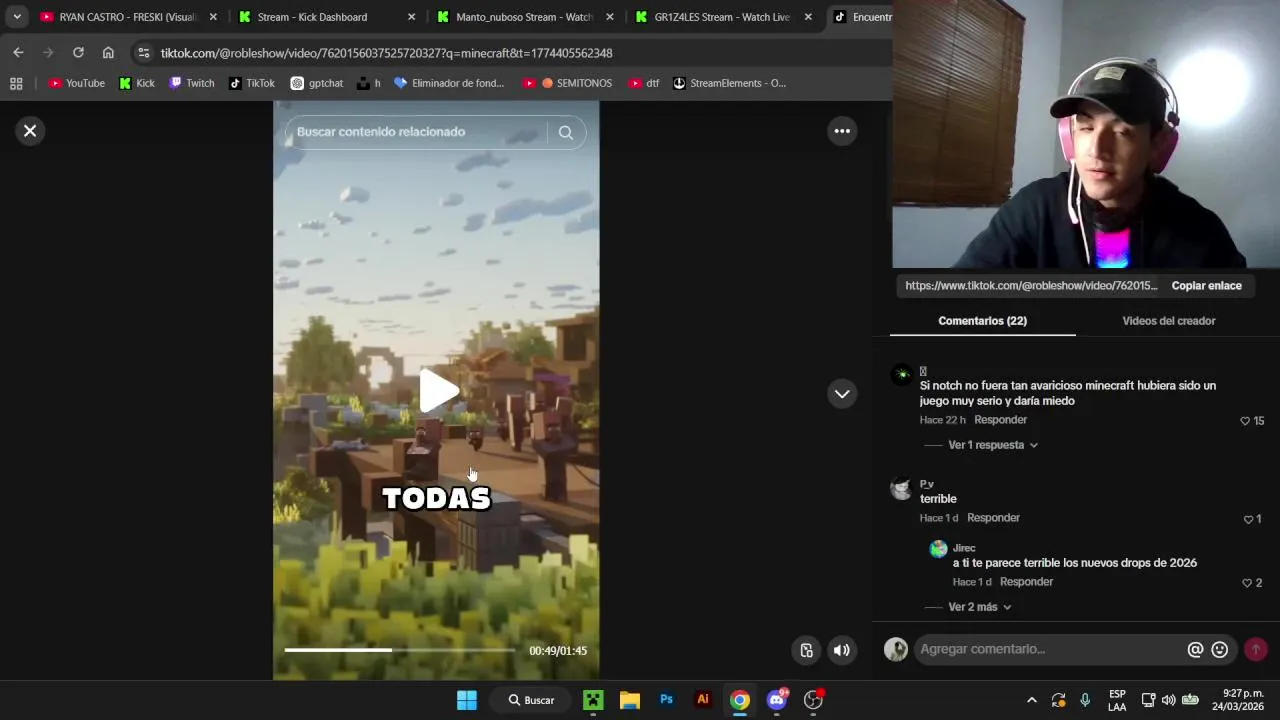Open SEMITONOS bookmark
1280x720 pixels.
[567, 83]
